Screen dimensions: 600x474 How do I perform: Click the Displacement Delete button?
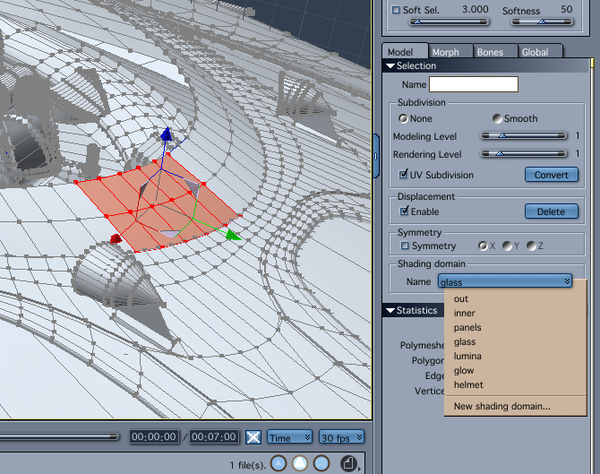[551, 211]
